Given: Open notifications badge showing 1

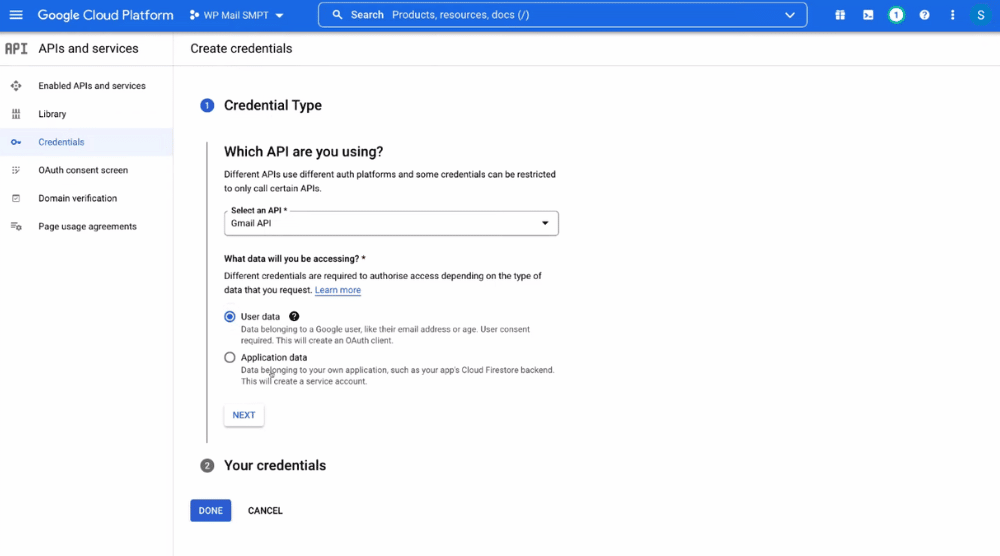Looking at the screenshot, I should click(x=896, y=15).
